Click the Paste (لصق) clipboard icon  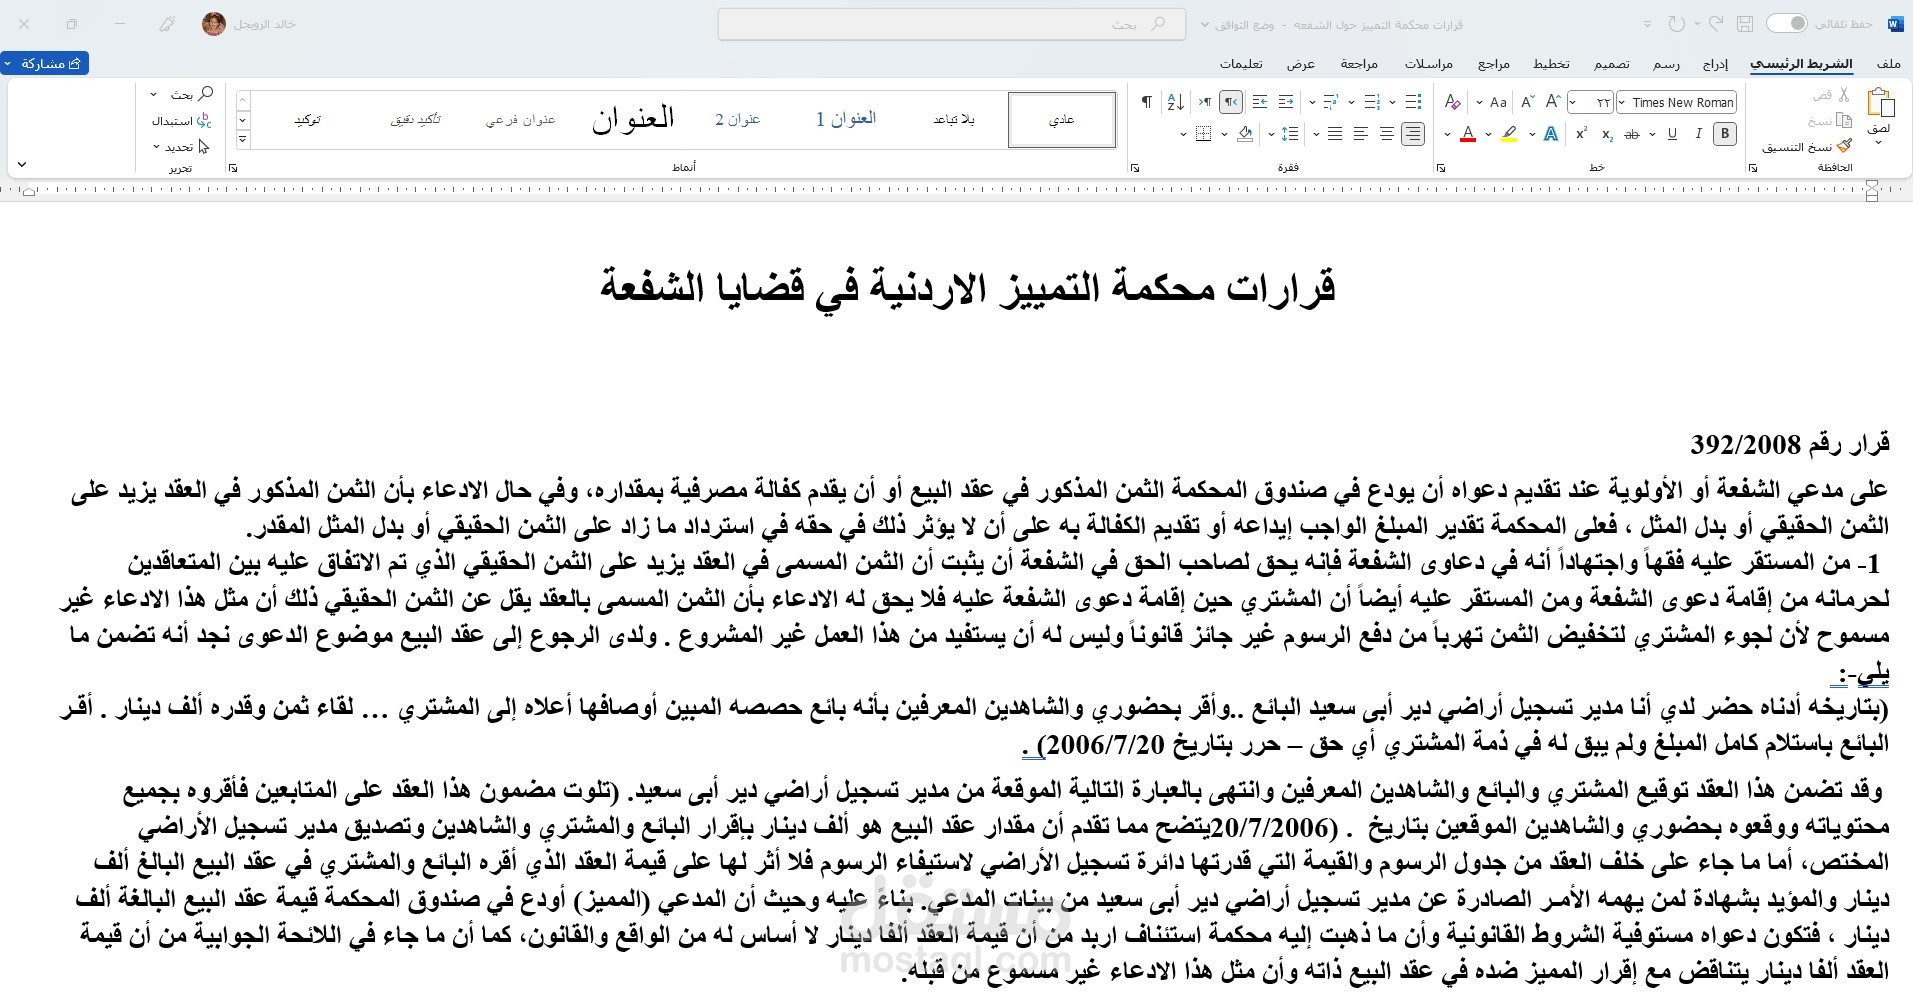pos(1881,102)
